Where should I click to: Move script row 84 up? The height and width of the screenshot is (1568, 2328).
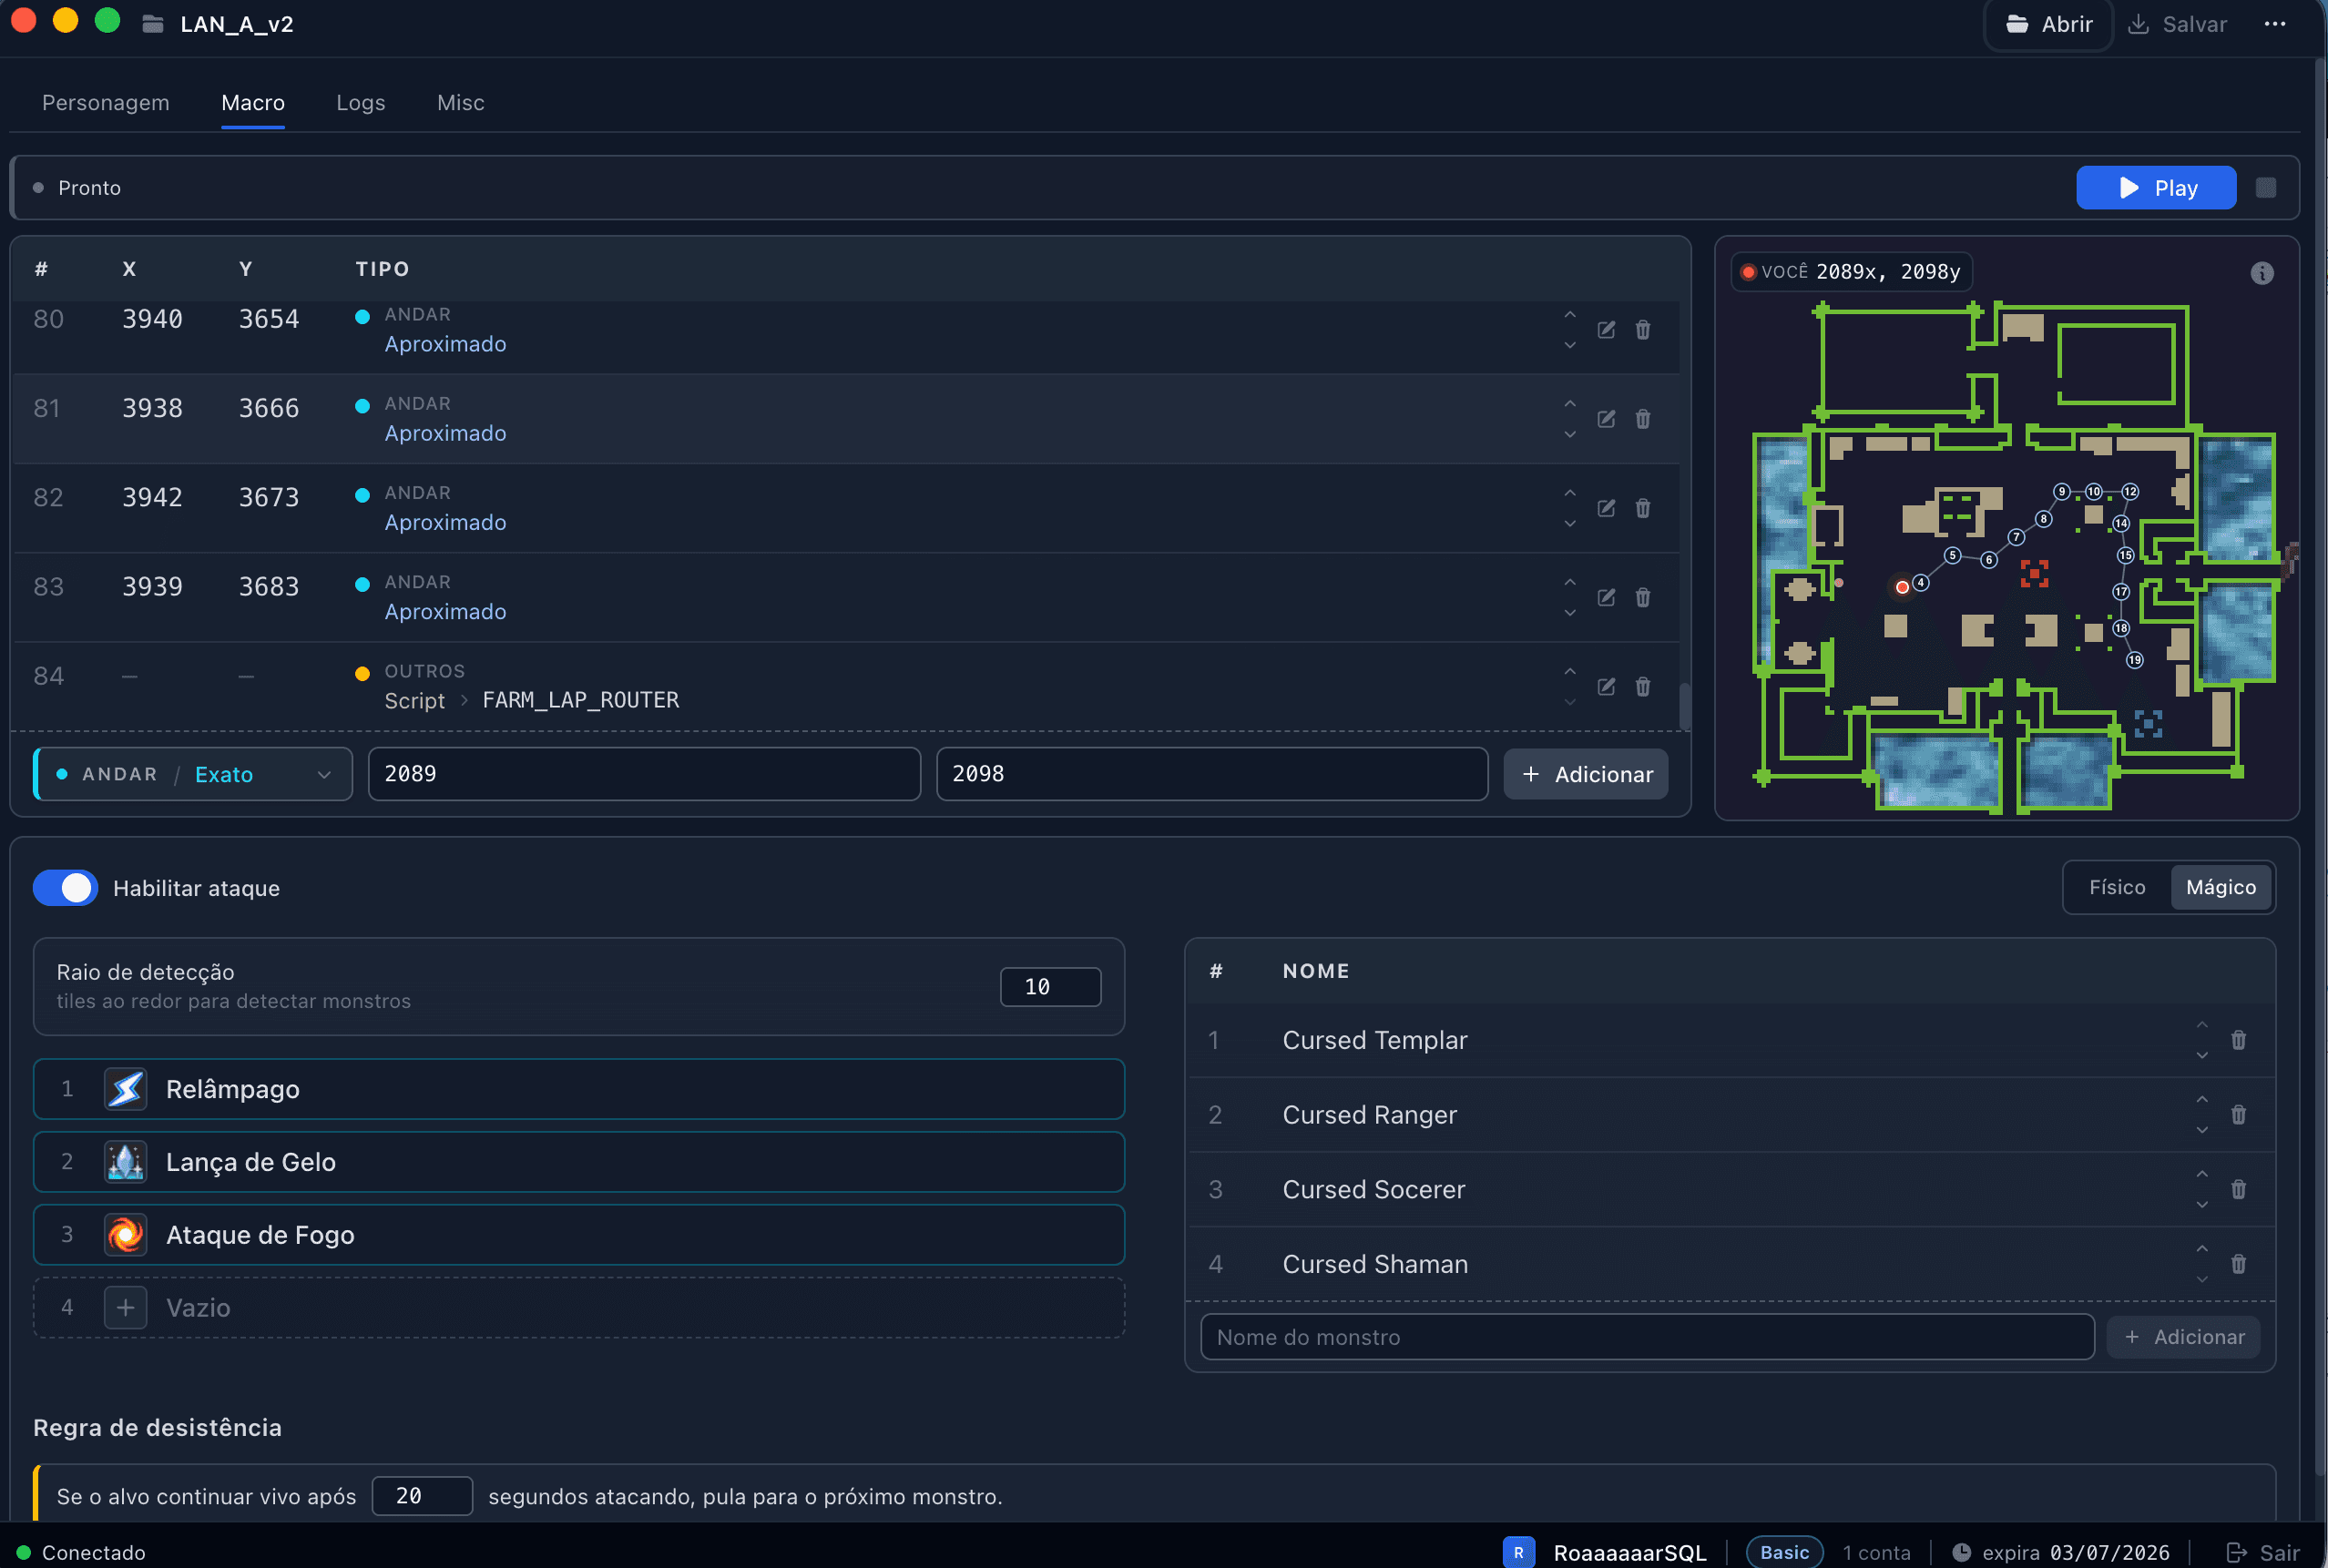pos(1570,672)
